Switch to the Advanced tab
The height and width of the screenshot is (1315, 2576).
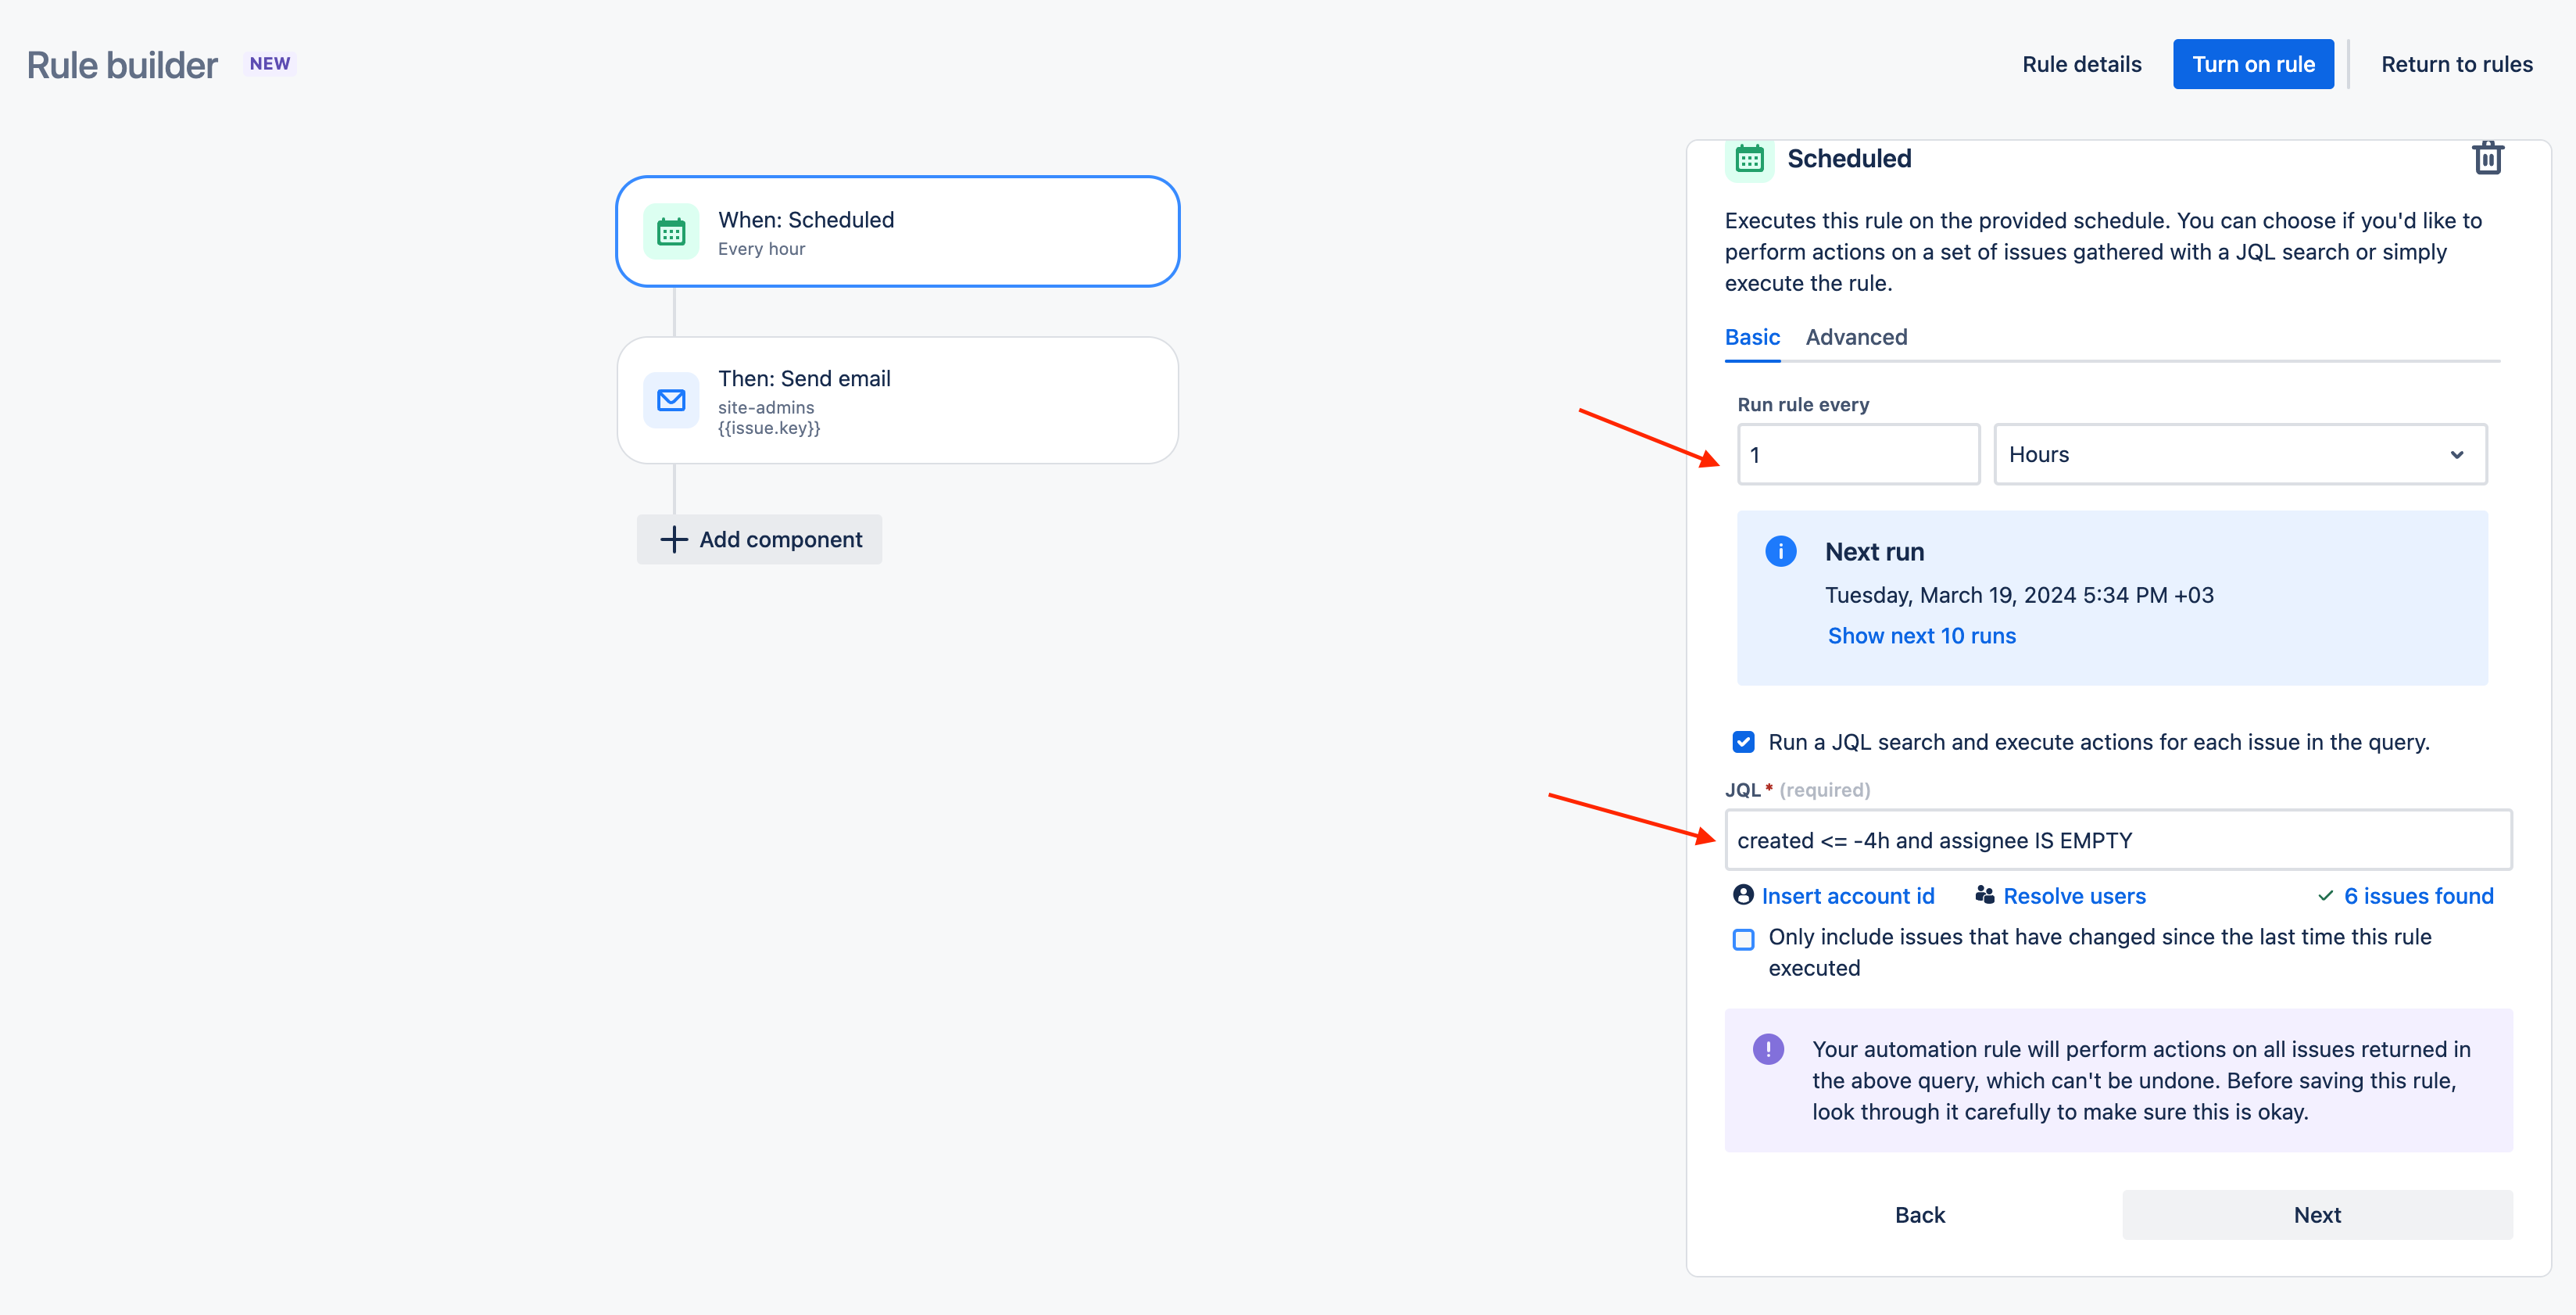pos(1856,337)
